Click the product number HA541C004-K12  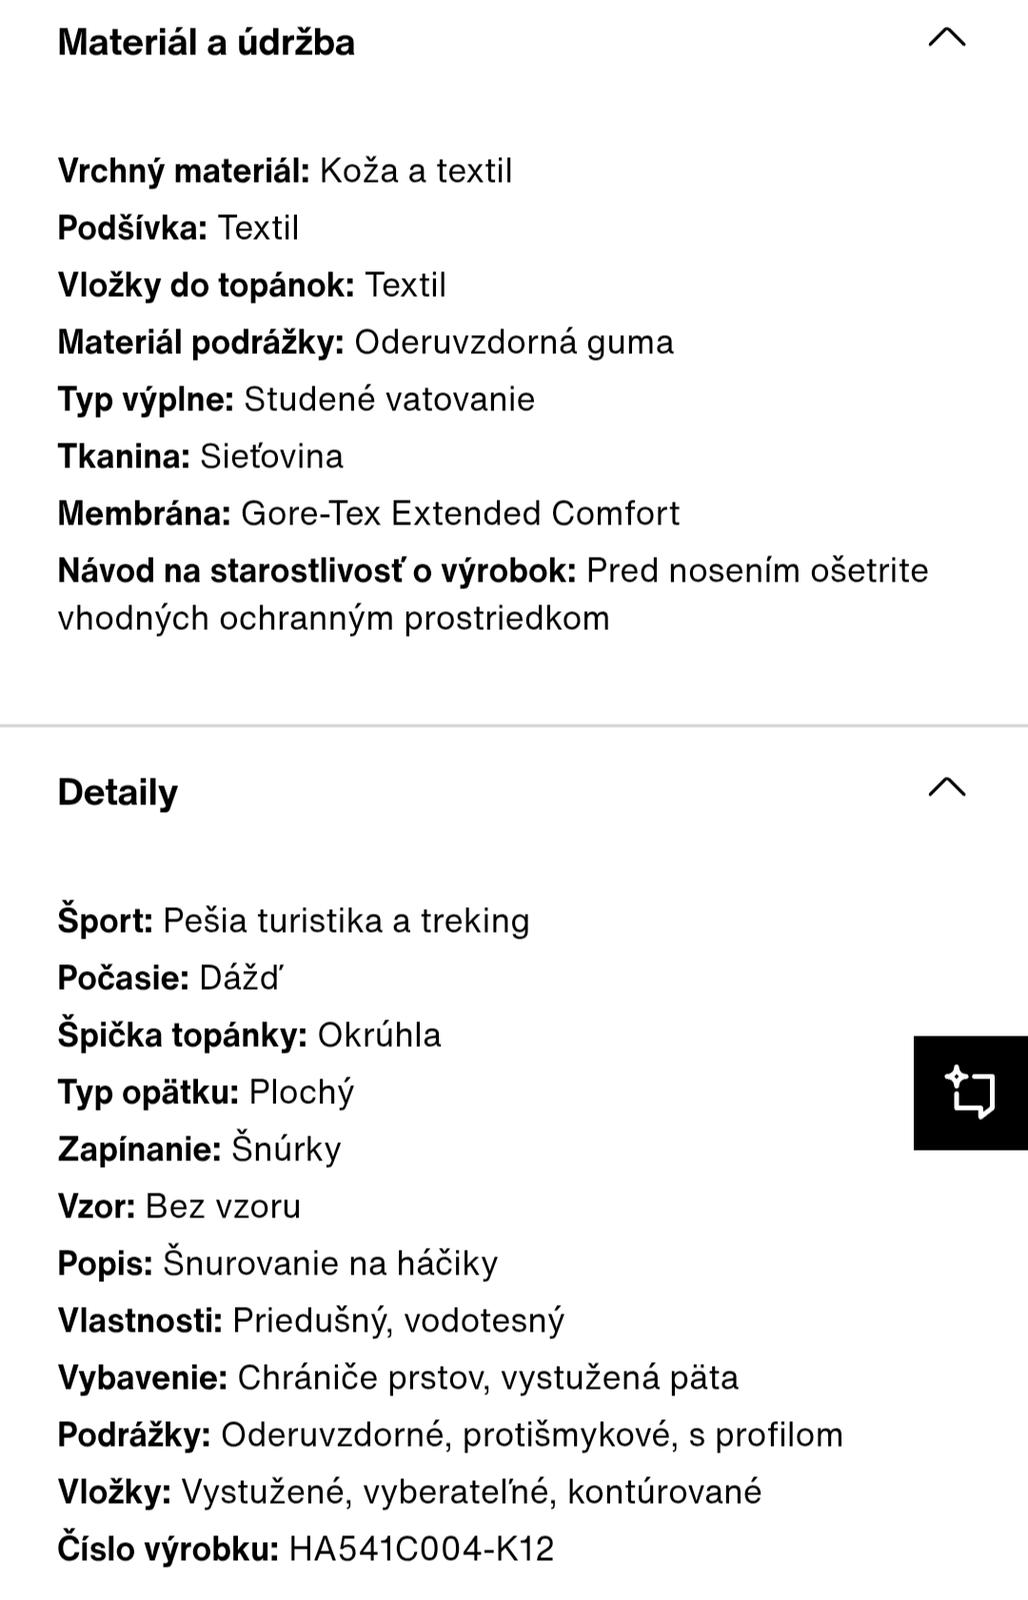(x=421, y=1549)
